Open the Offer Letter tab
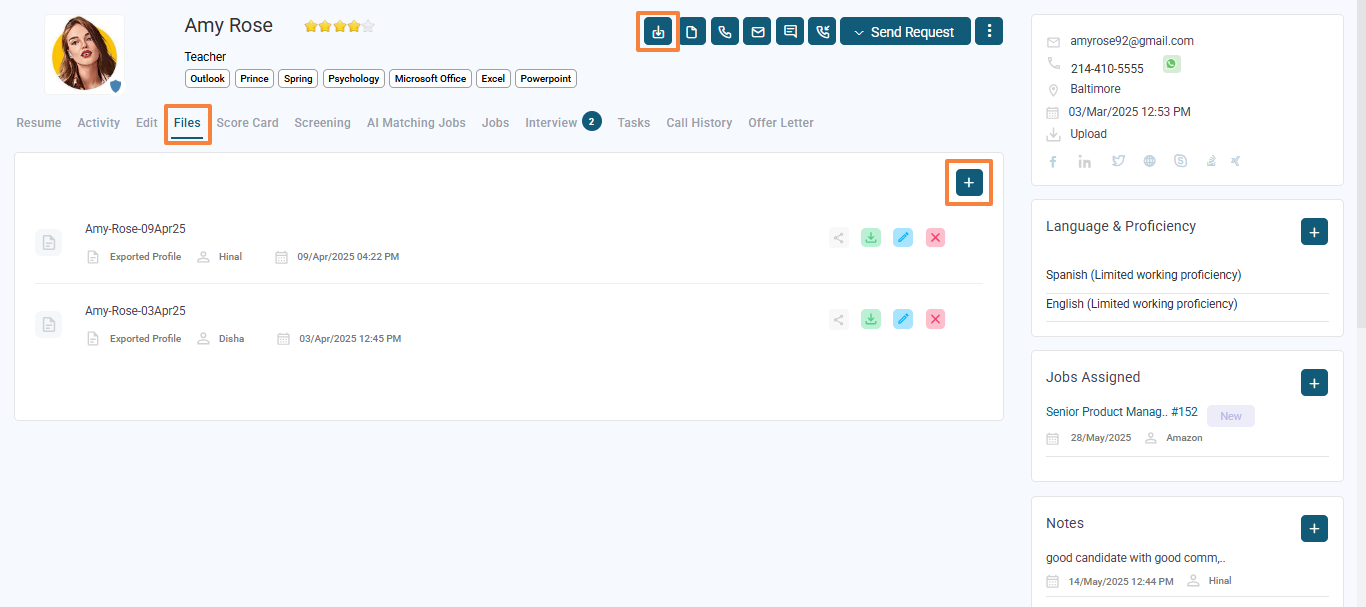The image size is (1366, 607). pos(781,123)
